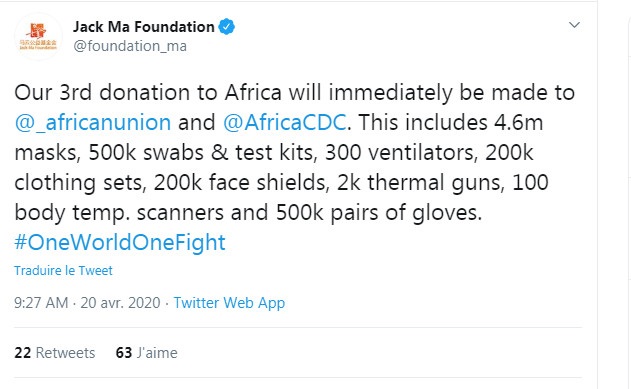This screenshot has height=389, width=631.
Task: Click the date 20 avr. 2020
Action: coord(120,303)
